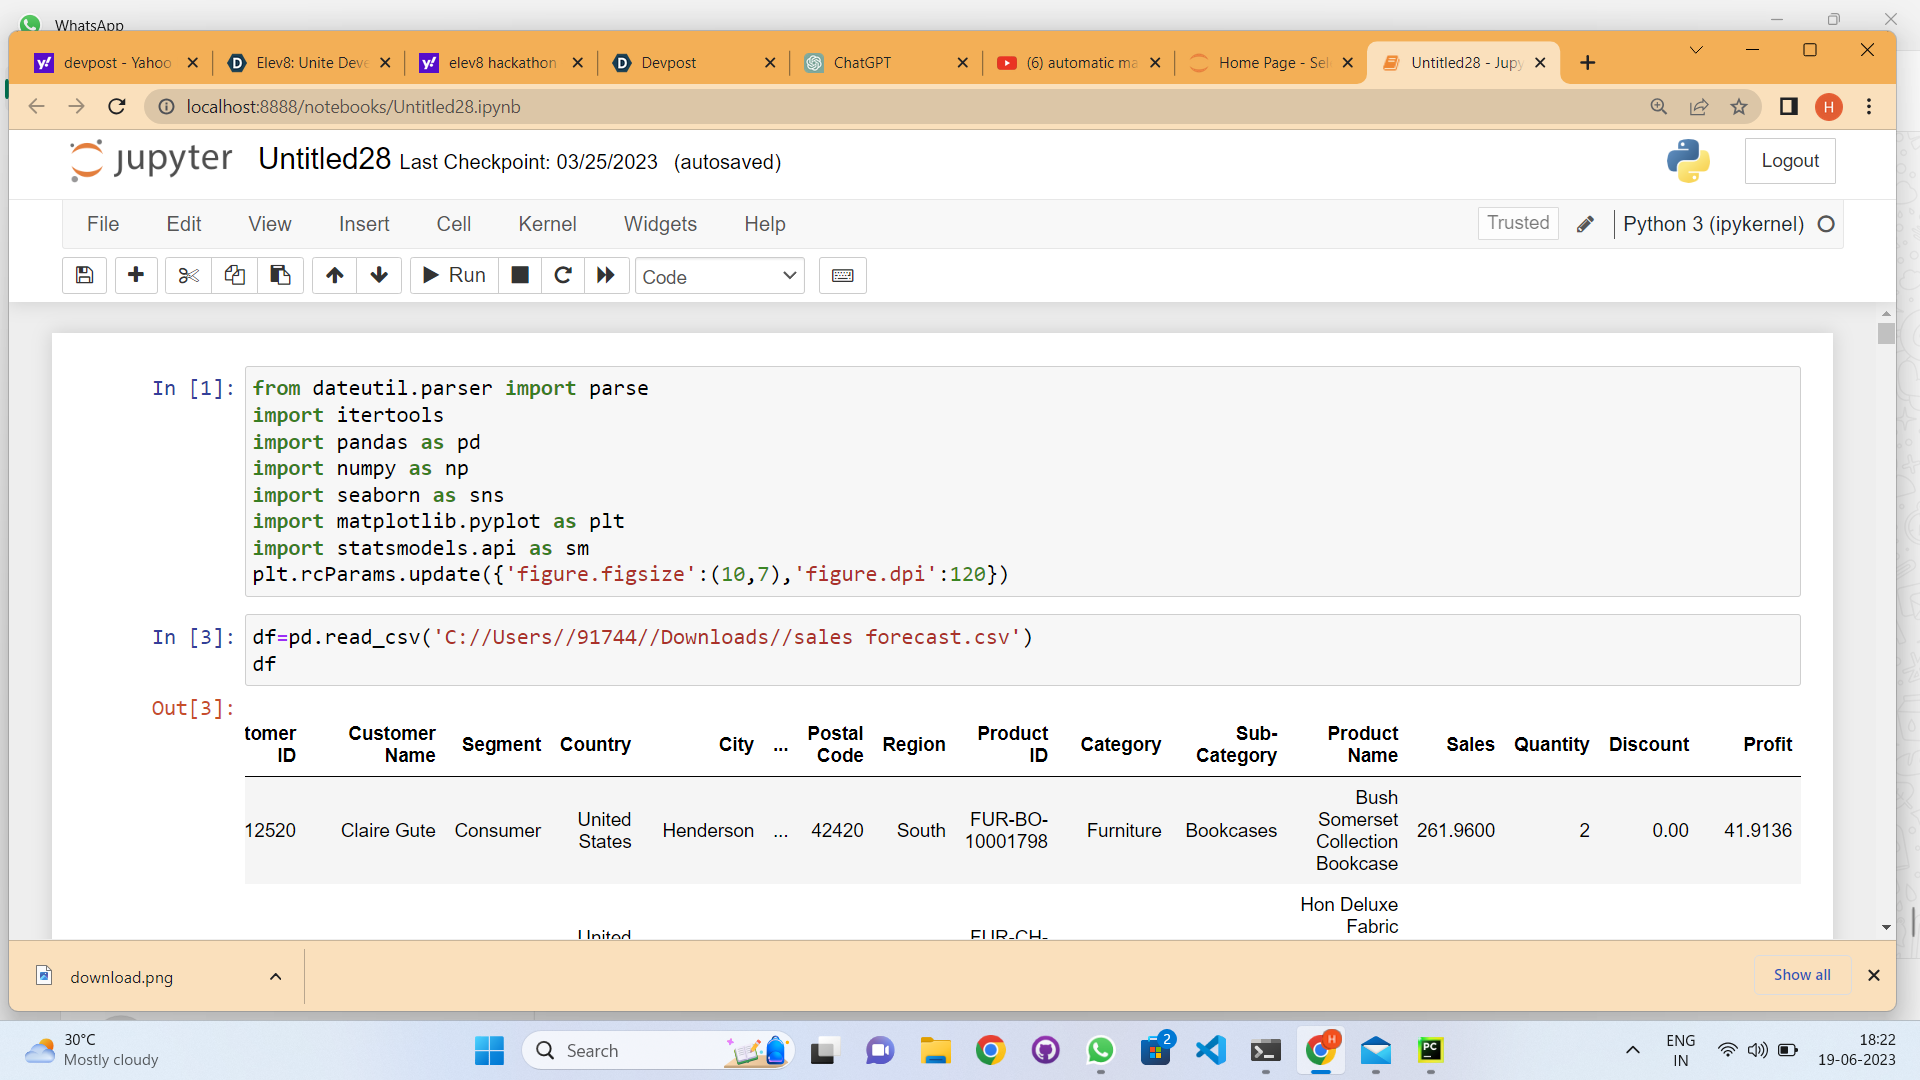This screenshot has width=1920, height=1080.
Task: Restart the kernel icon
Action: coord(563,275)
